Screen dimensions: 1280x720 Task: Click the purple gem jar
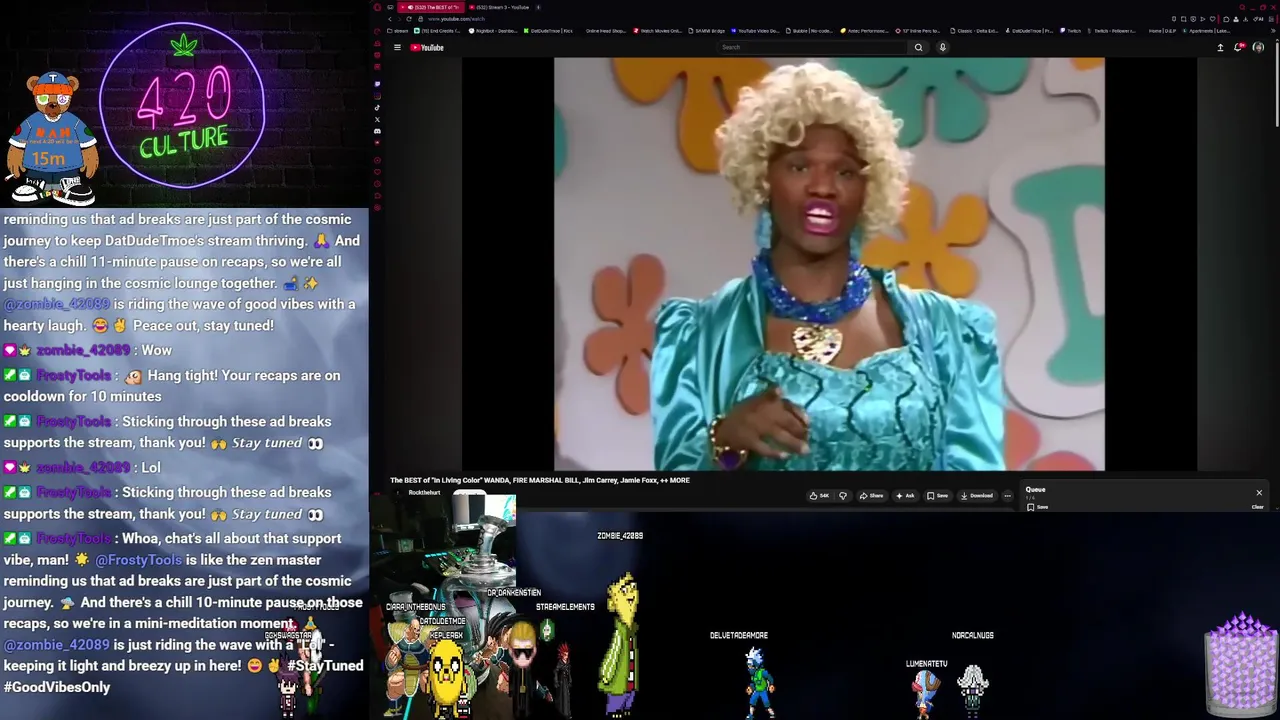pyautogui.click(x=1241, y=665)
